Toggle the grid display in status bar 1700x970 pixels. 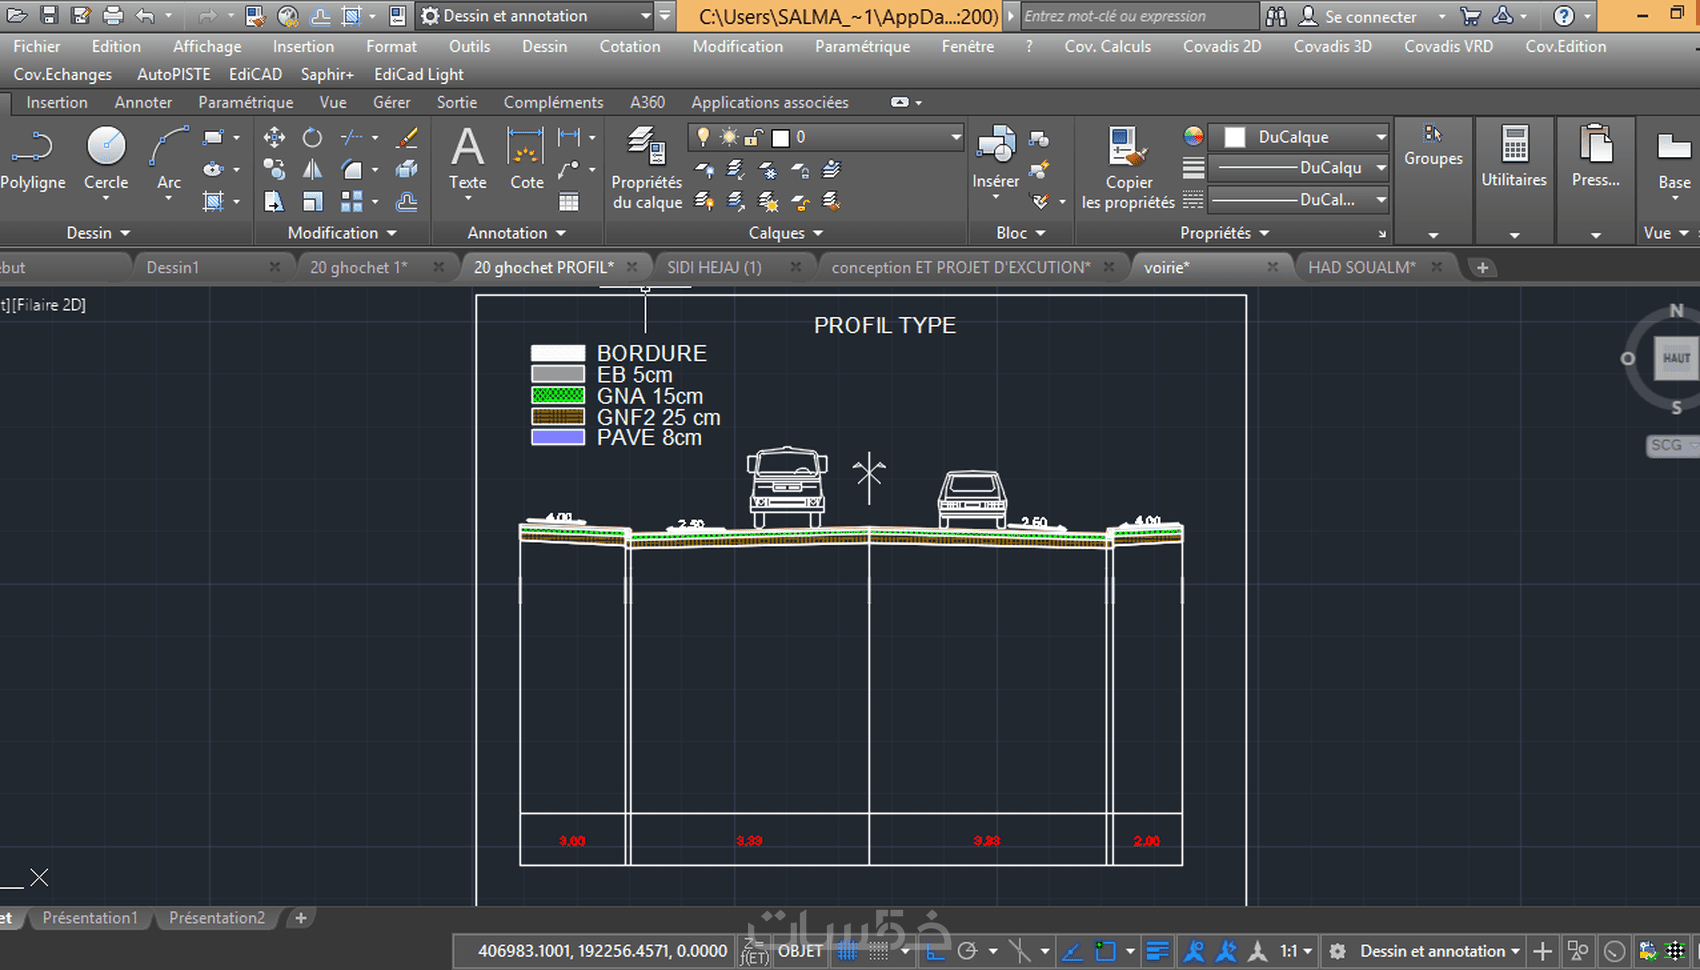[x=847, y=951]
